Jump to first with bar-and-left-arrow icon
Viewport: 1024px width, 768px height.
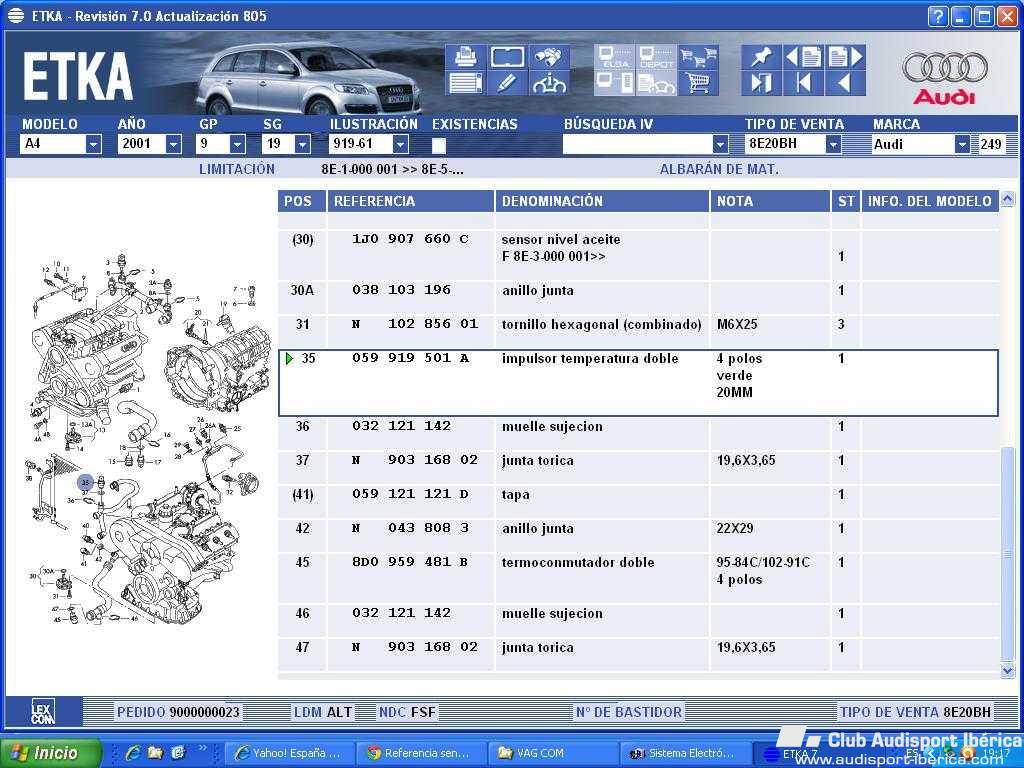pos(805,84)
